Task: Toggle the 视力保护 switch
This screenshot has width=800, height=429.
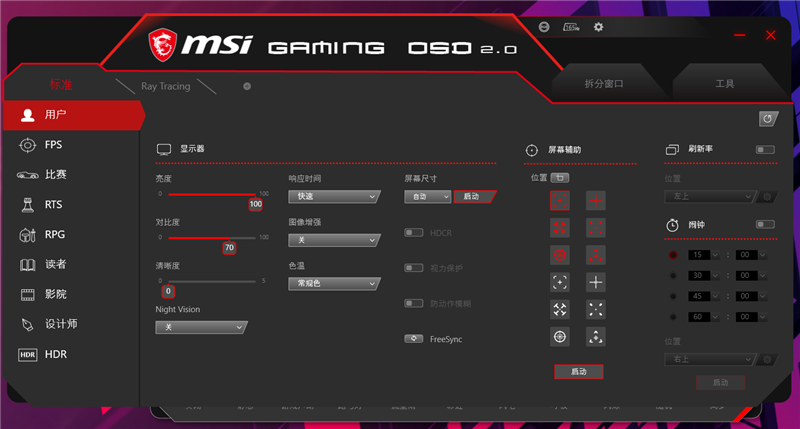Action: pos(414,268)
